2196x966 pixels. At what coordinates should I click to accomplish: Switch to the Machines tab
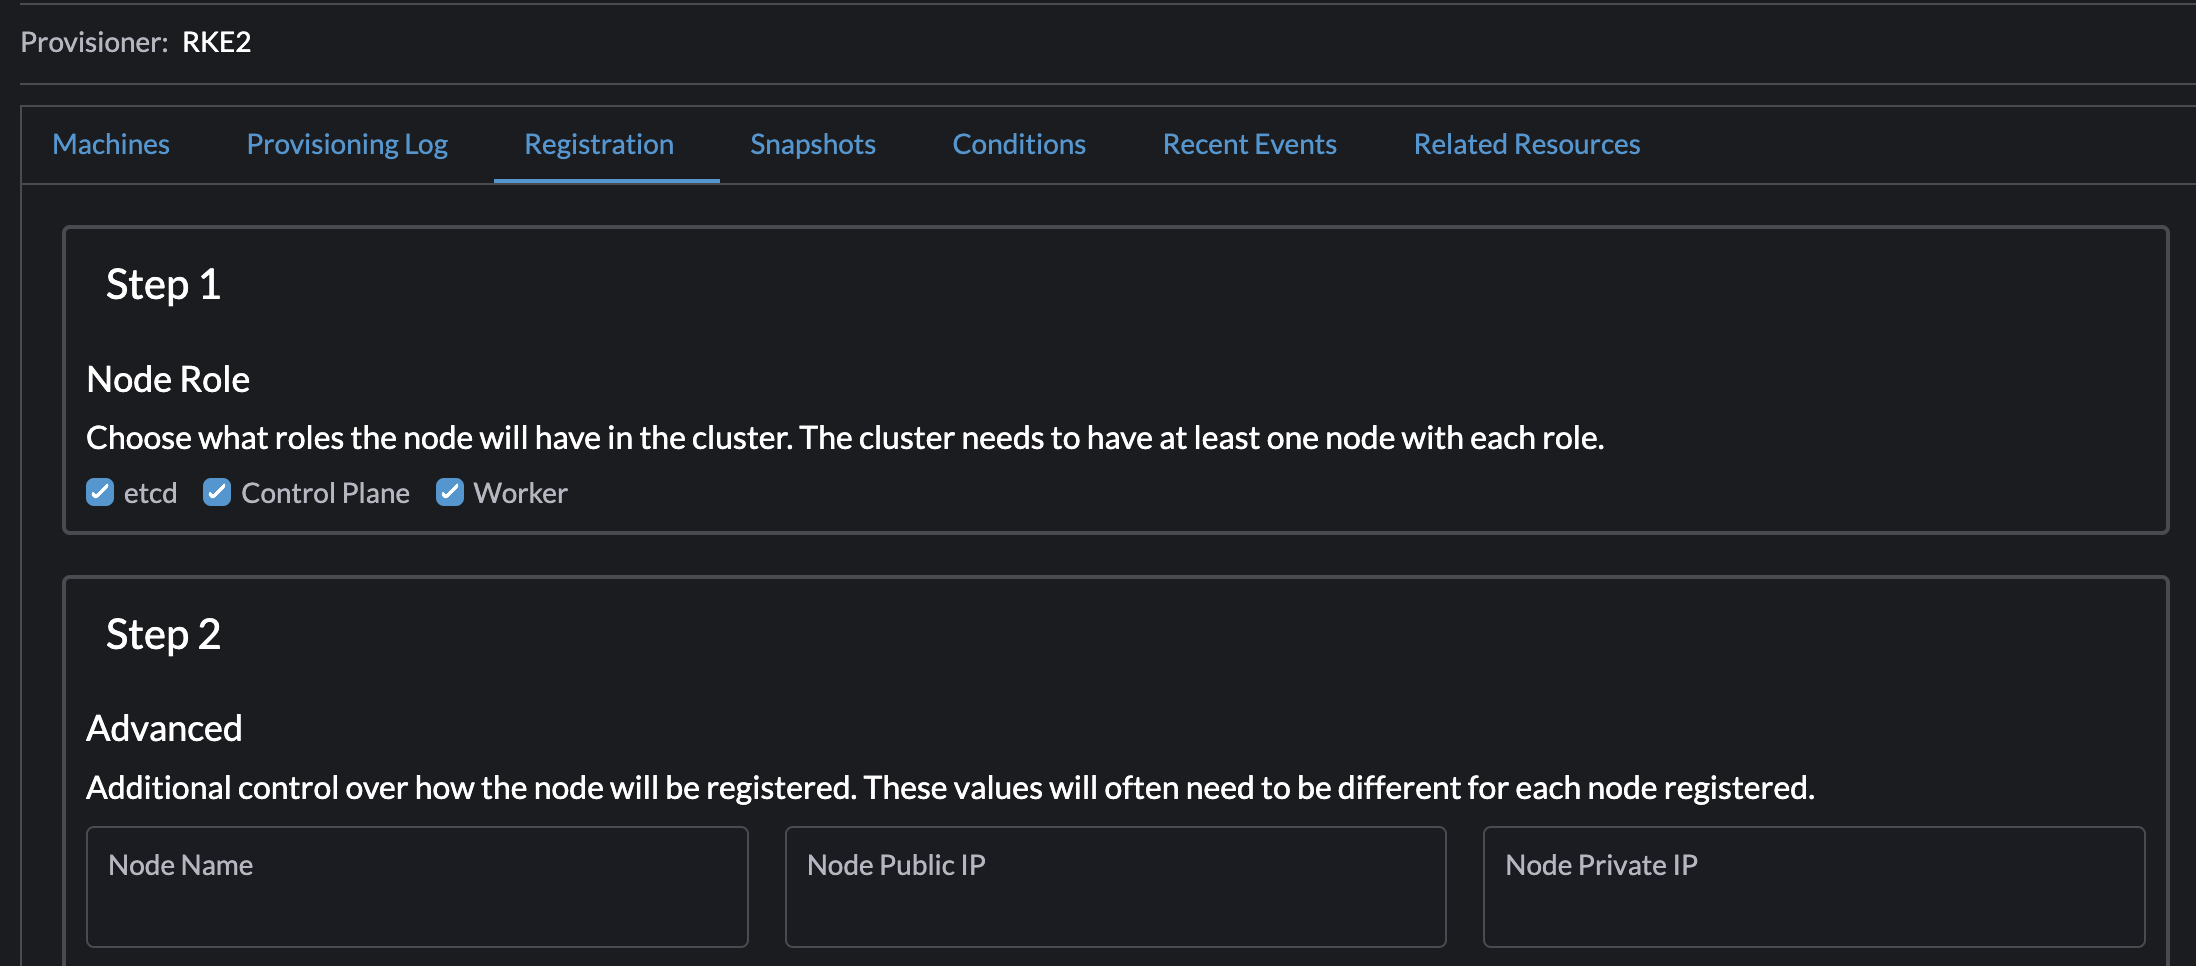110,144
